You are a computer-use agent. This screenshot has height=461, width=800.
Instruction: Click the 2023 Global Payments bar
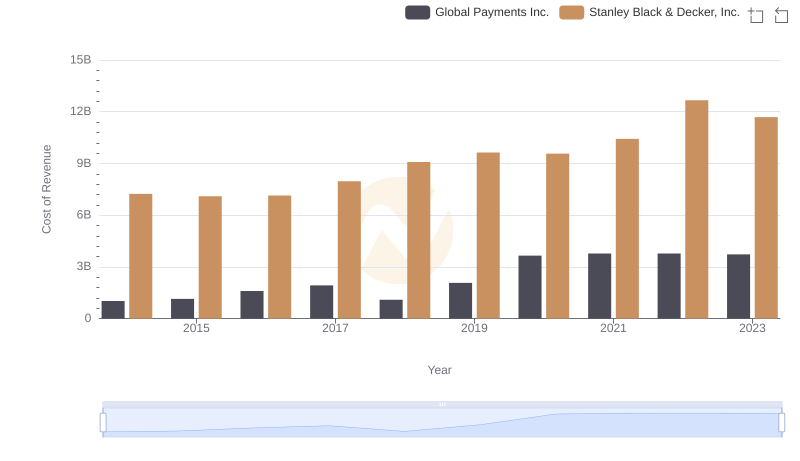click(738, 287)
